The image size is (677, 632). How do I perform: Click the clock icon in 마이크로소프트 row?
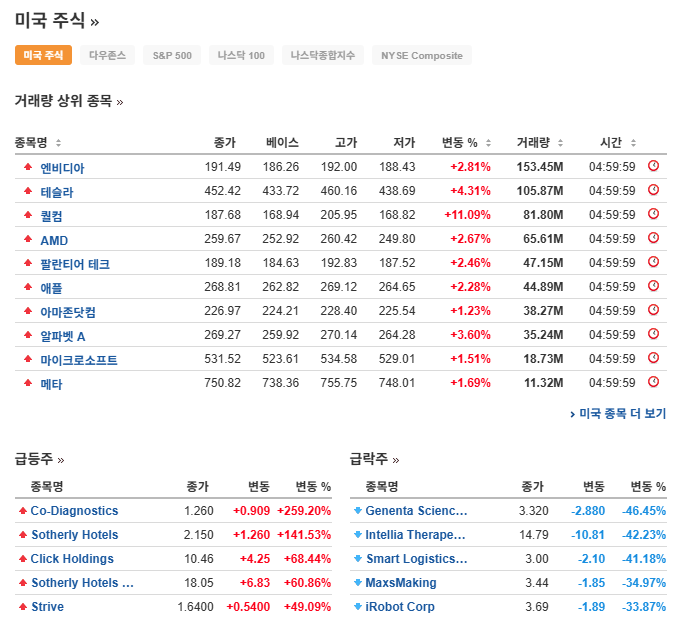[653, 358]
